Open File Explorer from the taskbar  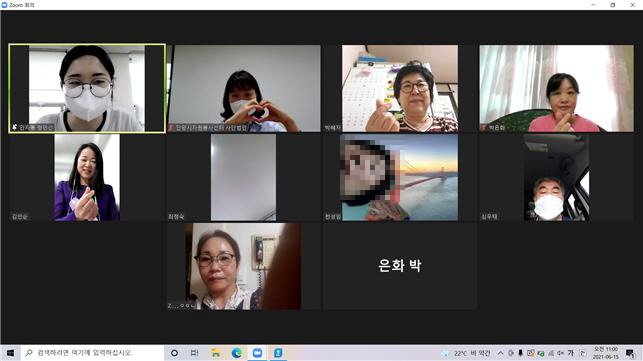[x=215, y=353]
